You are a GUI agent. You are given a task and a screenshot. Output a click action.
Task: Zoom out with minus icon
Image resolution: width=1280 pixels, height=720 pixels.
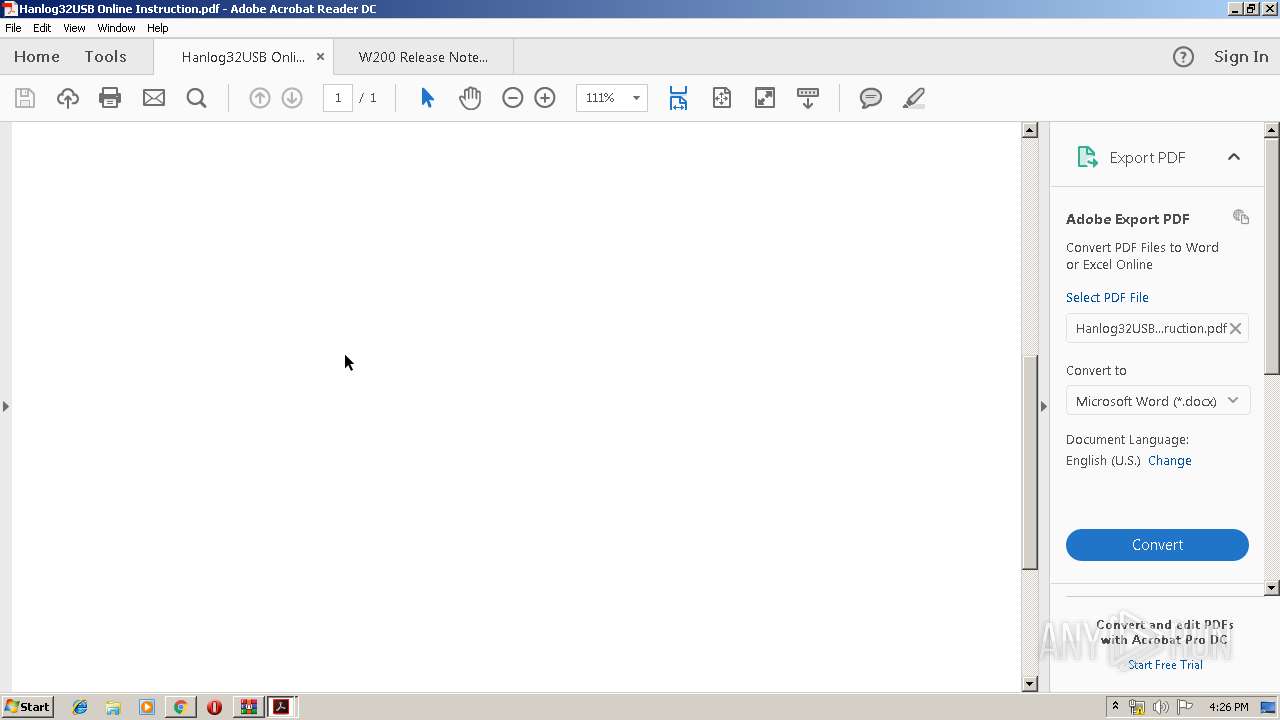512,98
